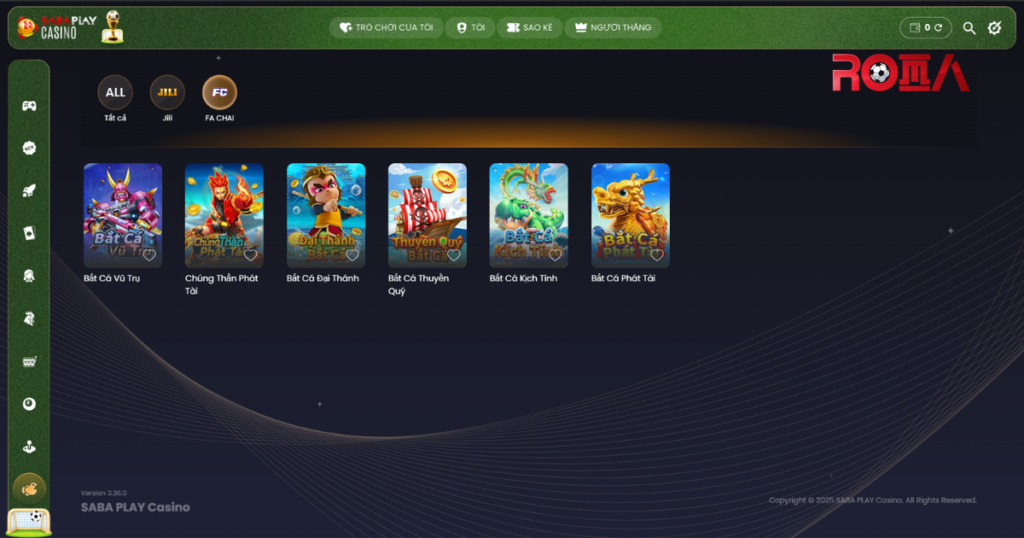Open the TÔI profile menu
Image resolution: width=1024 pixels, height=538 pixels.
pos(470,27)
